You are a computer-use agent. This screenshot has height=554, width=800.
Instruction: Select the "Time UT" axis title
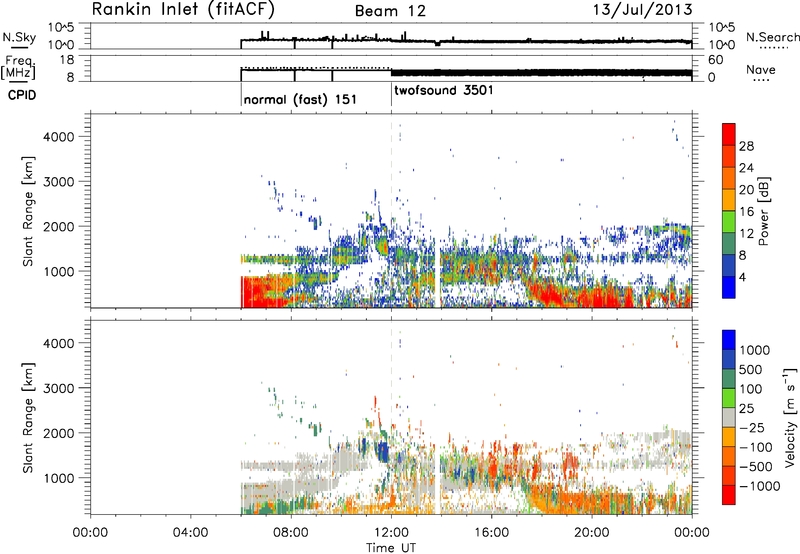[x=391, y=547]
